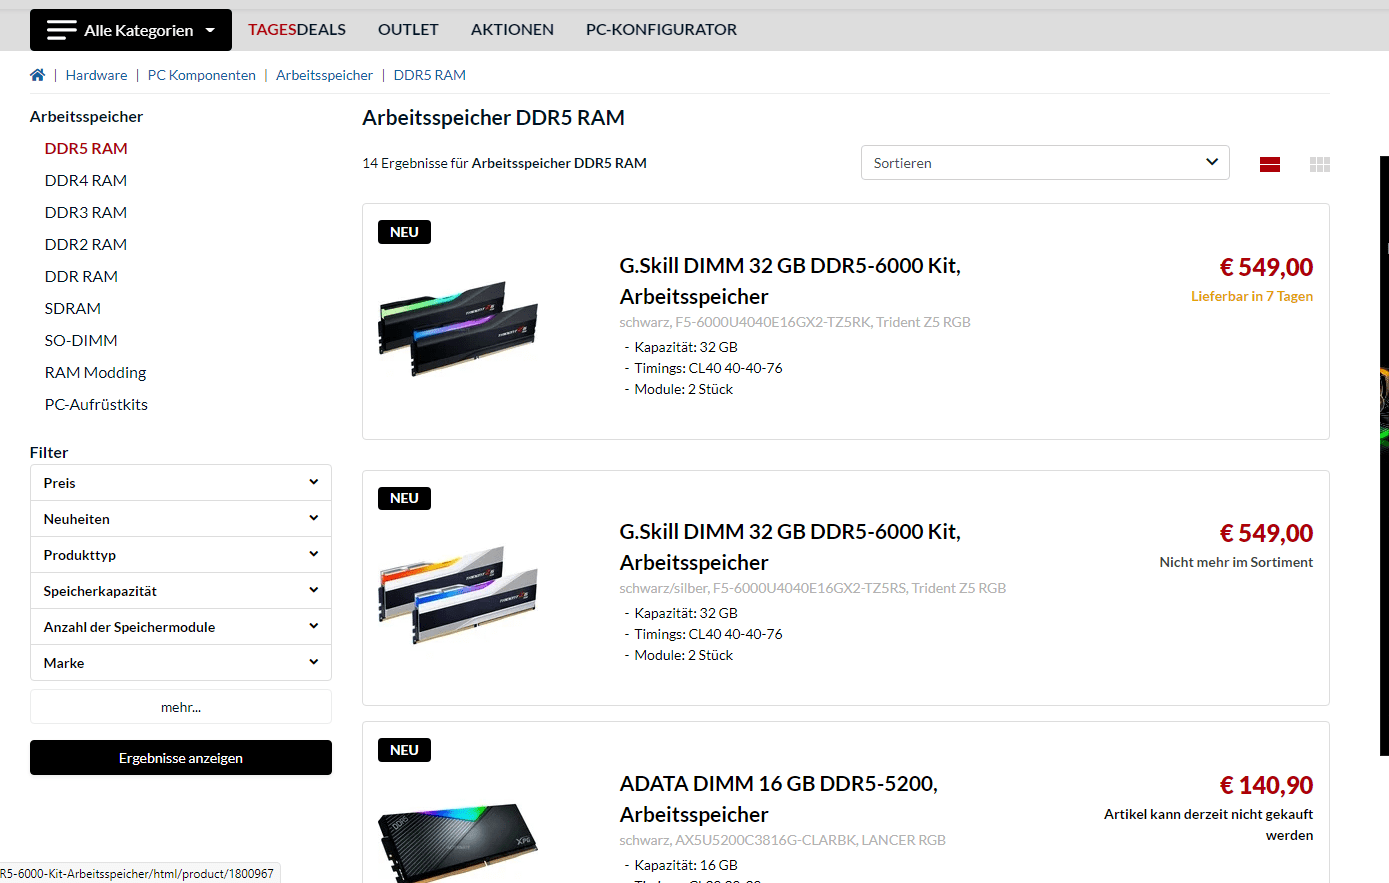Viewport: 1389px width, 883px height.
Task: Open the silver G.Skill Trident Z5 RGB image
Action: [458, 595]
